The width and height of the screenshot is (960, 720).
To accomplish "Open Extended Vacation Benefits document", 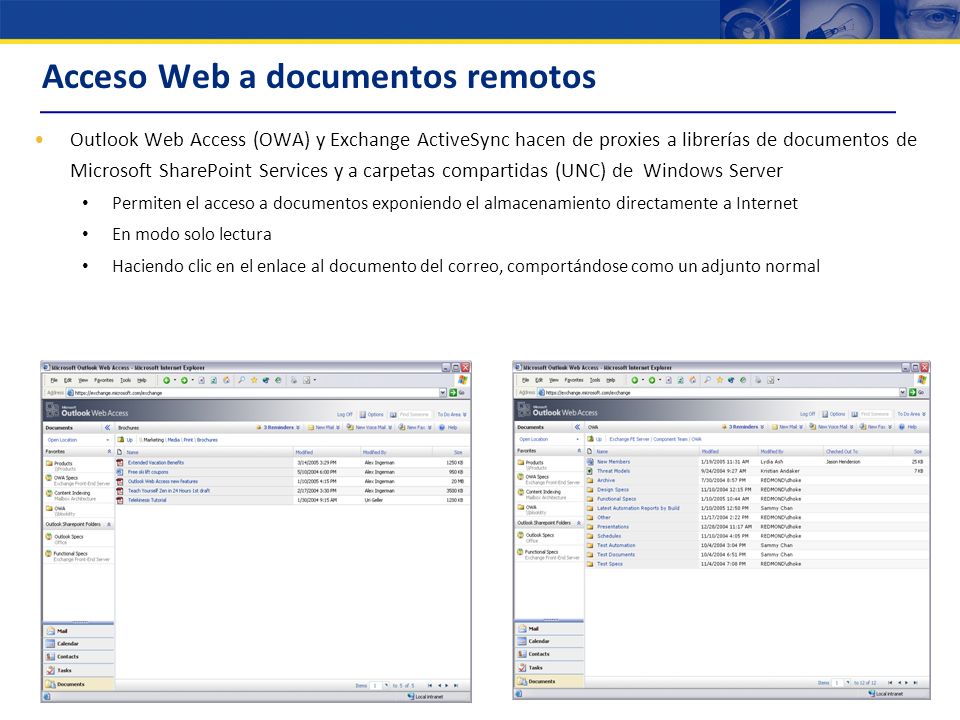I will tap(156, 463).
